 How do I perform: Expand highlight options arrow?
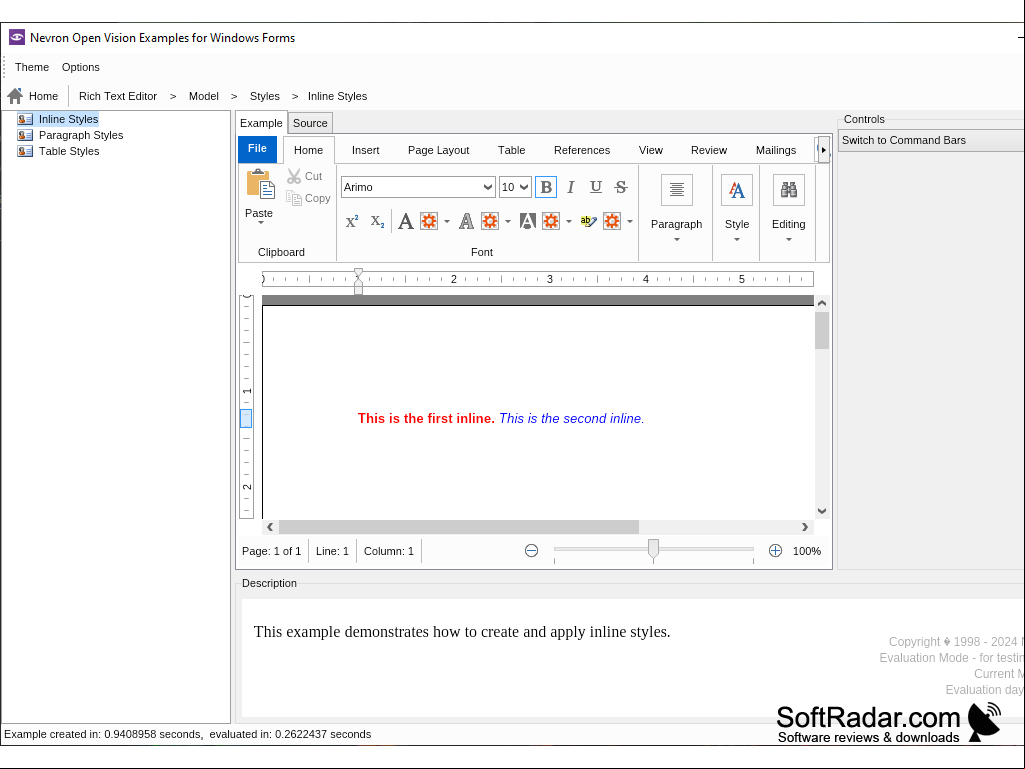point(630,222)
